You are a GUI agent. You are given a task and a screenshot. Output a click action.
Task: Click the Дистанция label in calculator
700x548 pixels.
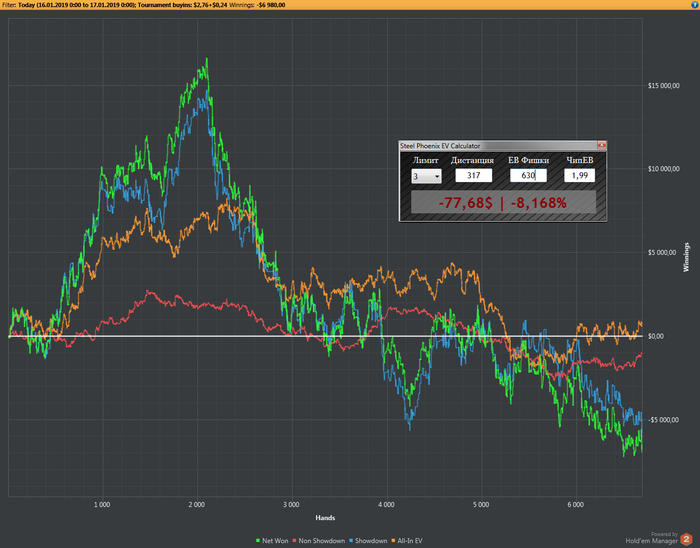coord(472,160)
